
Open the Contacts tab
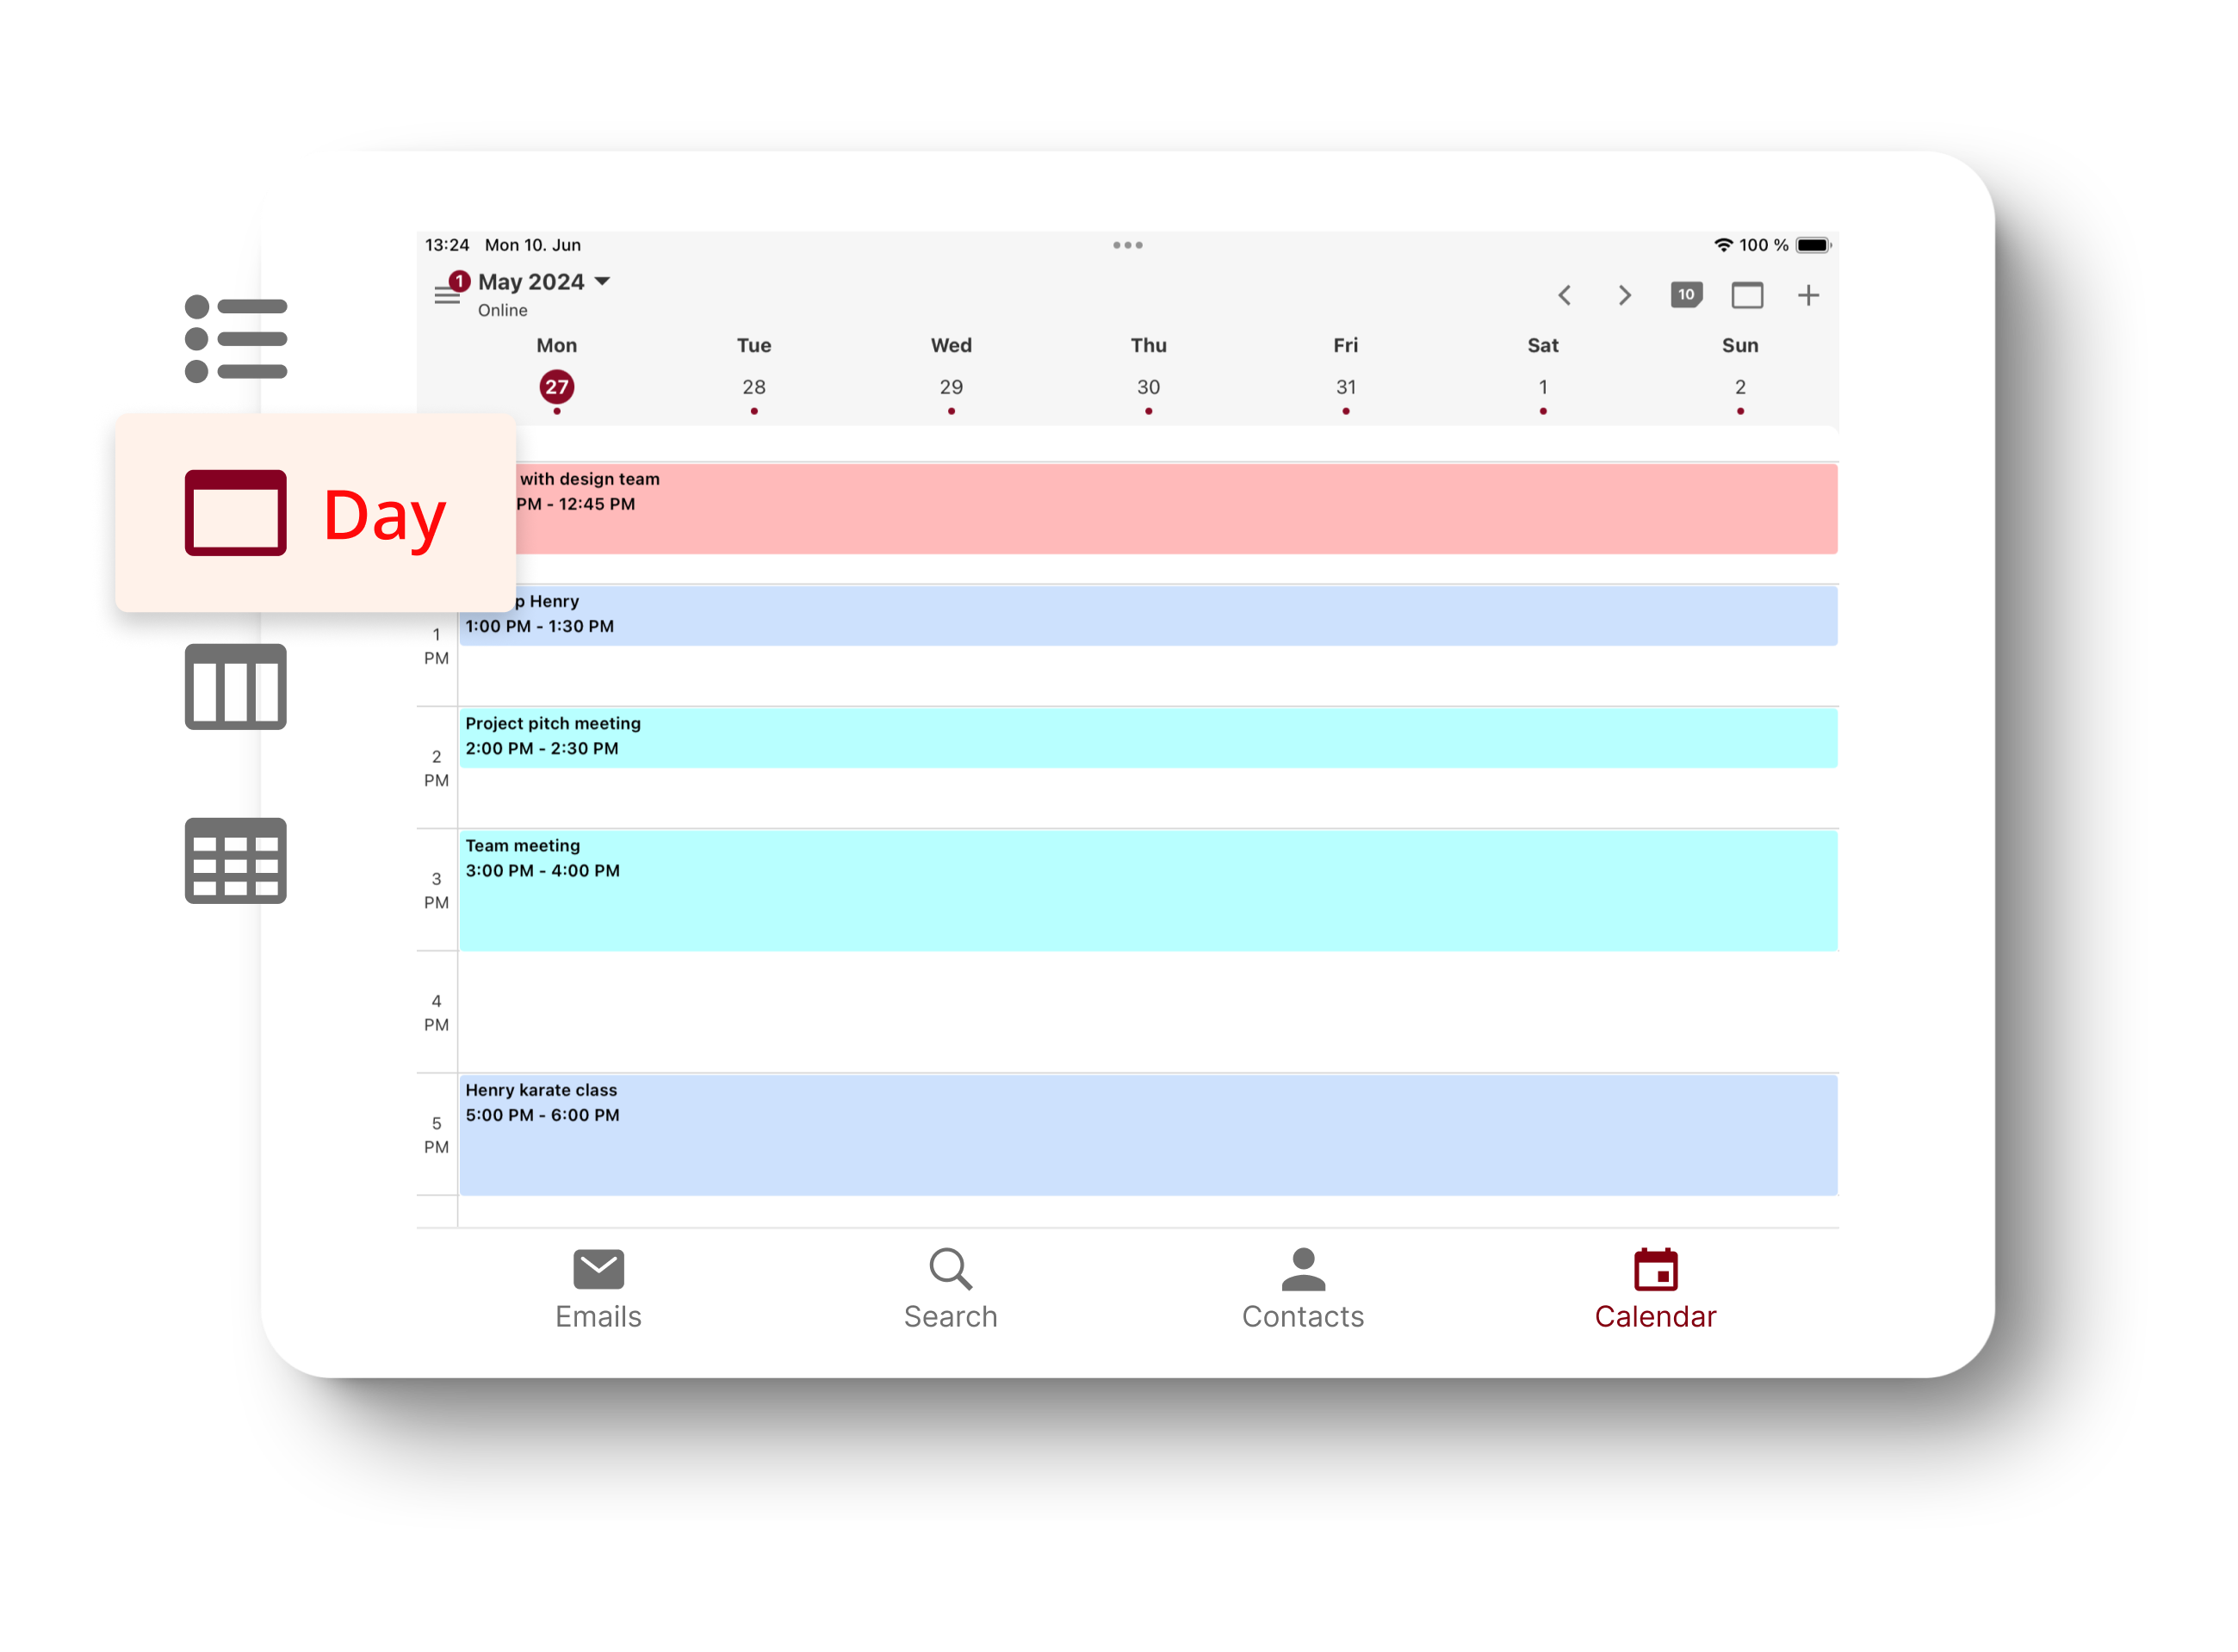[x=1301, y=1290]
